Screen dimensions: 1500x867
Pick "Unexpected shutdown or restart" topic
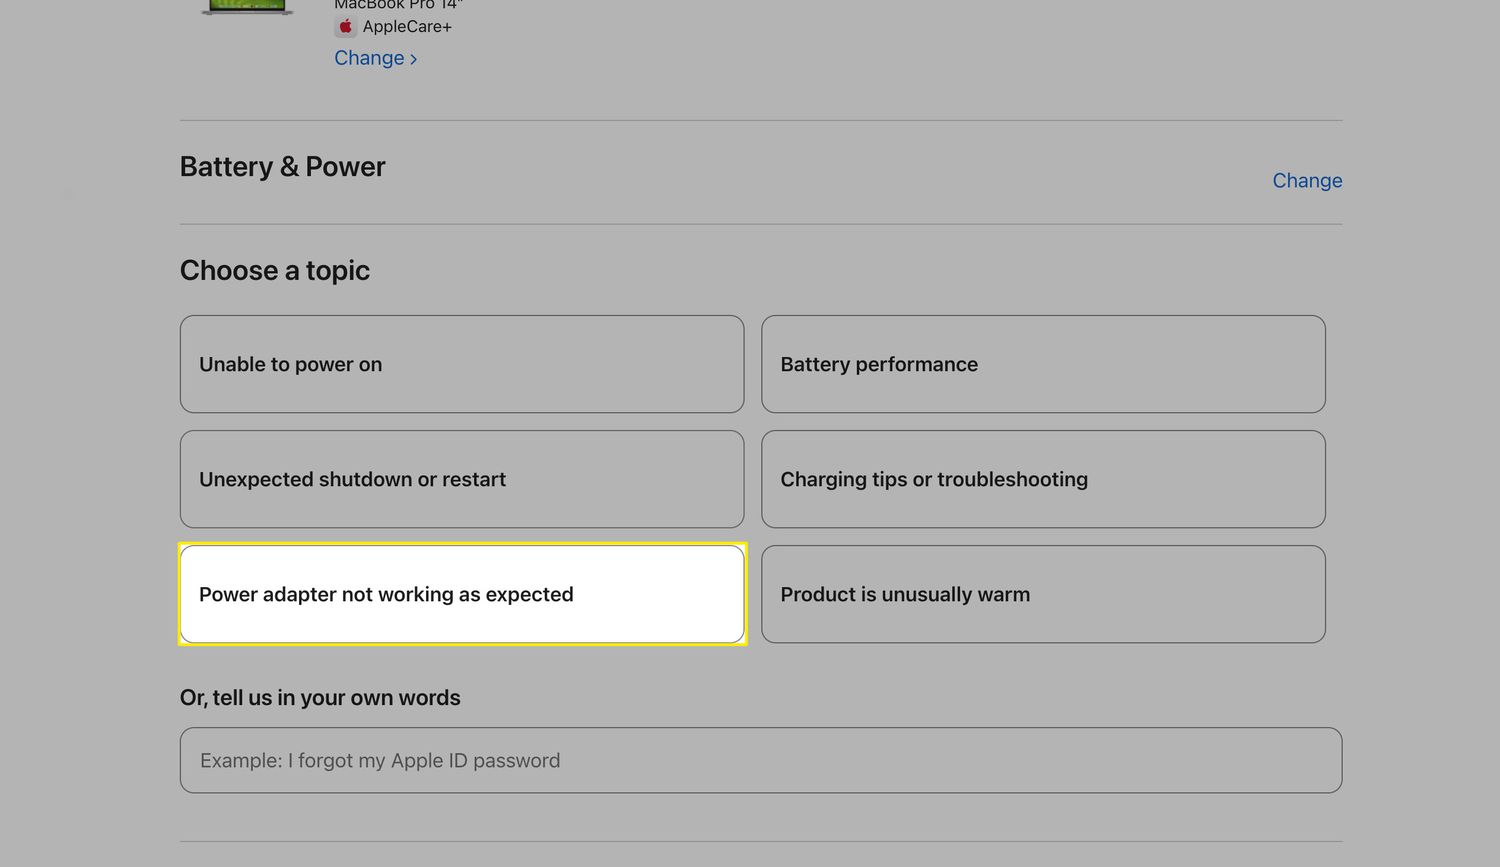point(461,479)
